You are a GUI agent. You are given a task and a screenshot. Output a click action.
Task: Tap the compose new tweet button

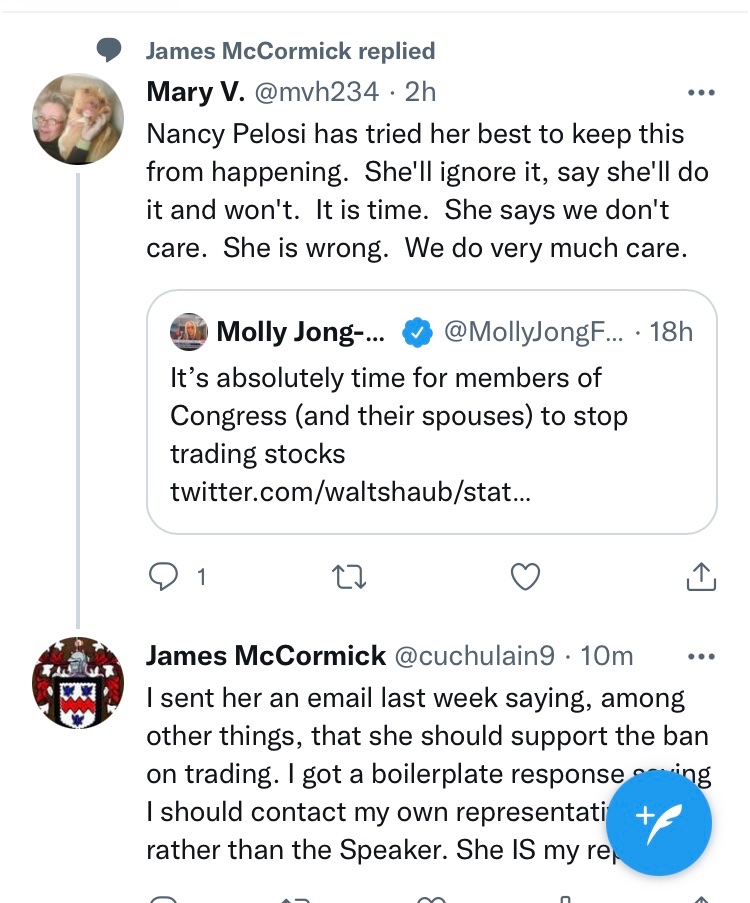(658, 822)
